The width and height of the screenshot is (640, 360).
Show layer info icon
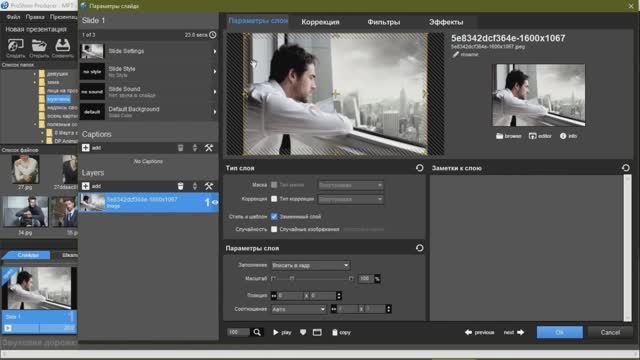(x=563, y=136)
